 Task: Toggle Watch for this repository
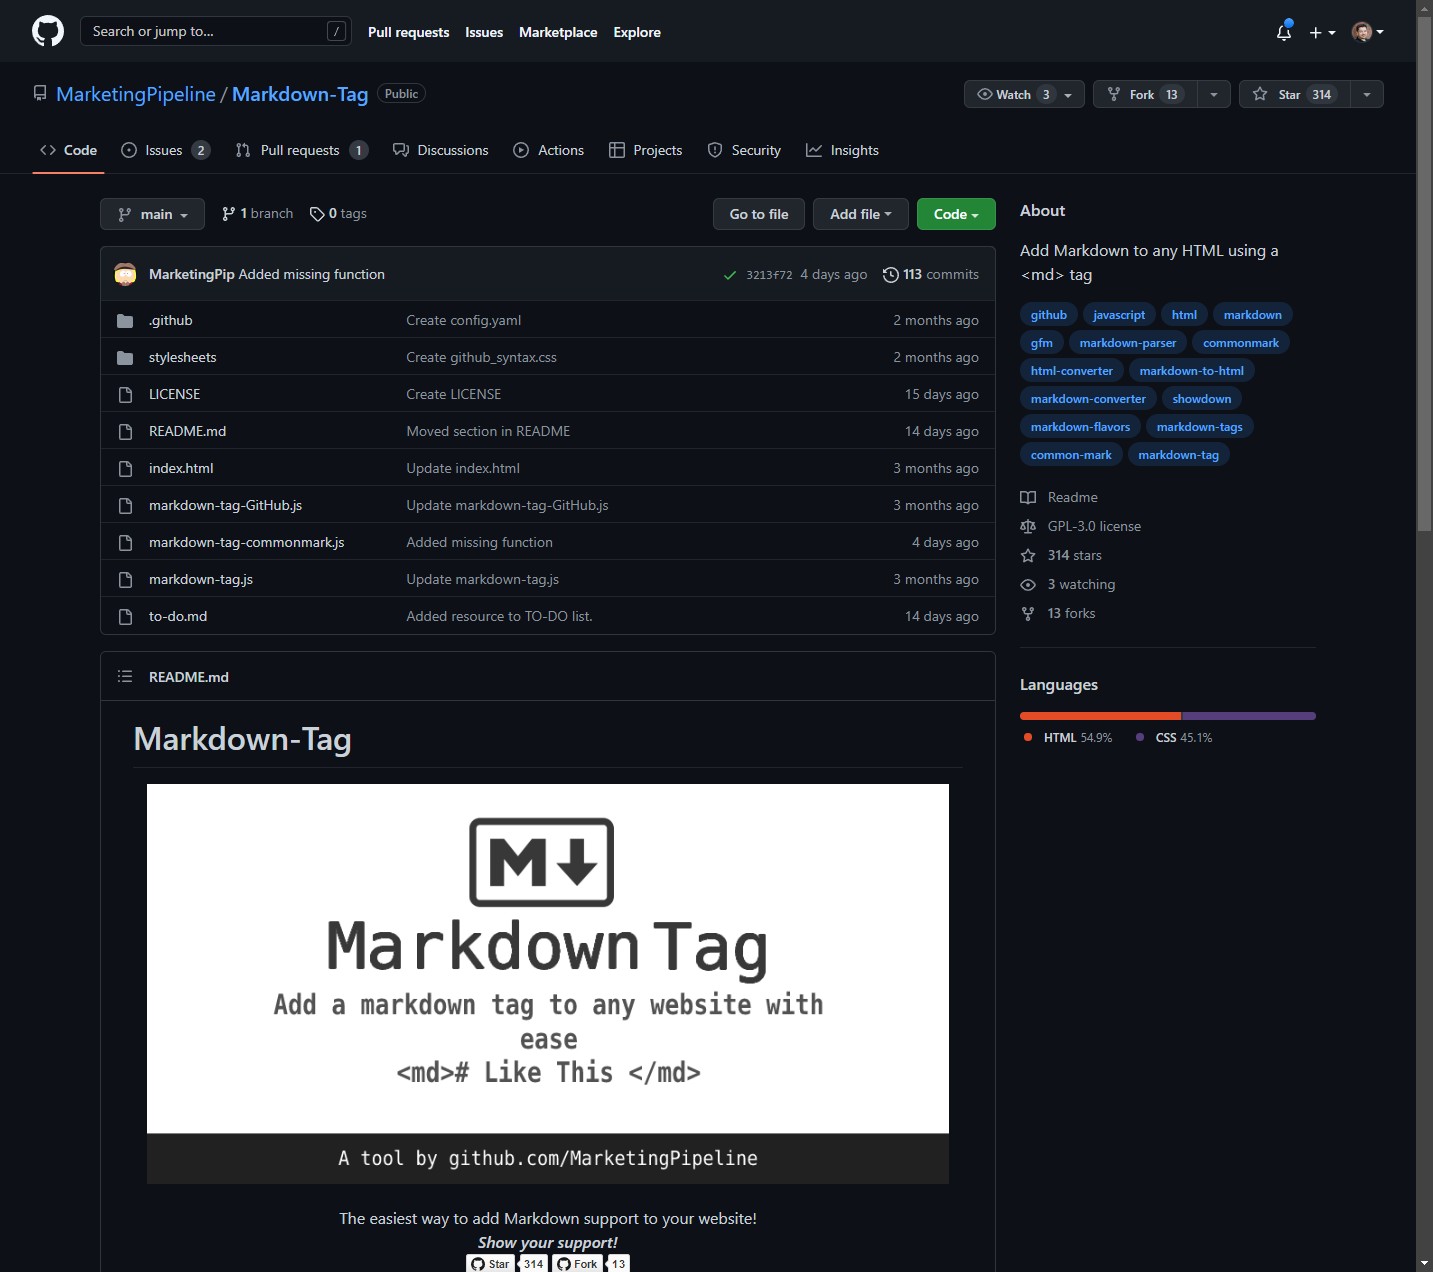pos(1012,94)
